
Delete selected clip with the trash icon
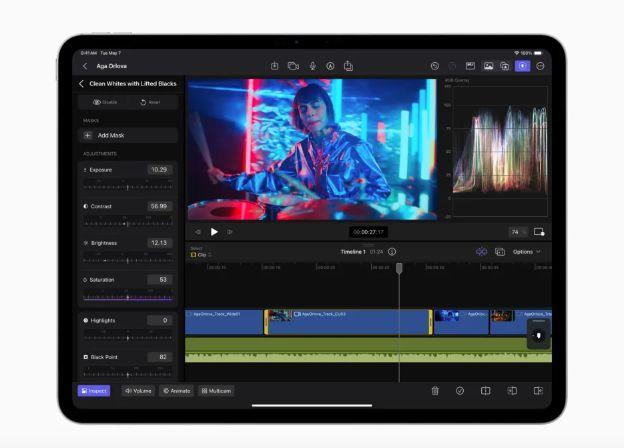435,391
